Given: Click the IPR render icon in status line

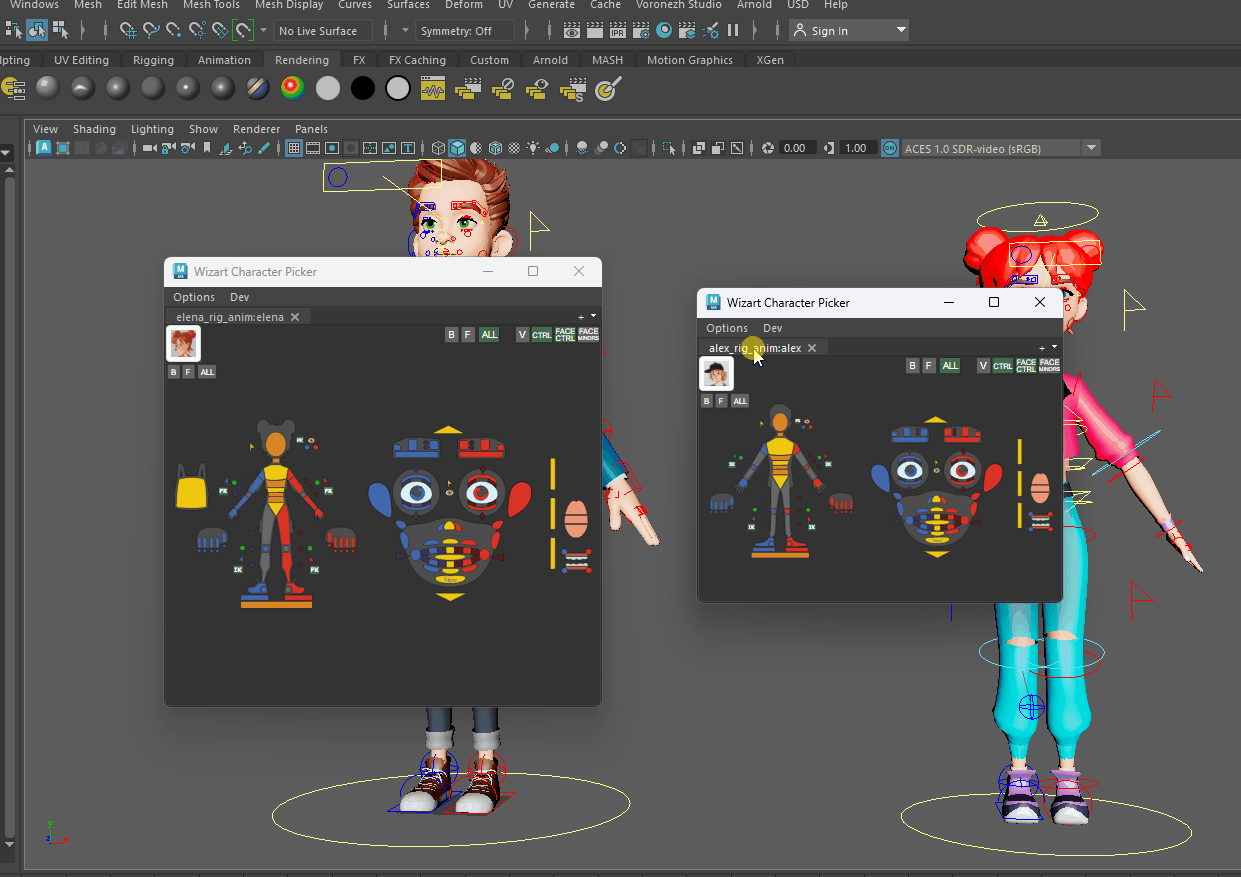Looking at the screenshot, I should coord(618,31).
